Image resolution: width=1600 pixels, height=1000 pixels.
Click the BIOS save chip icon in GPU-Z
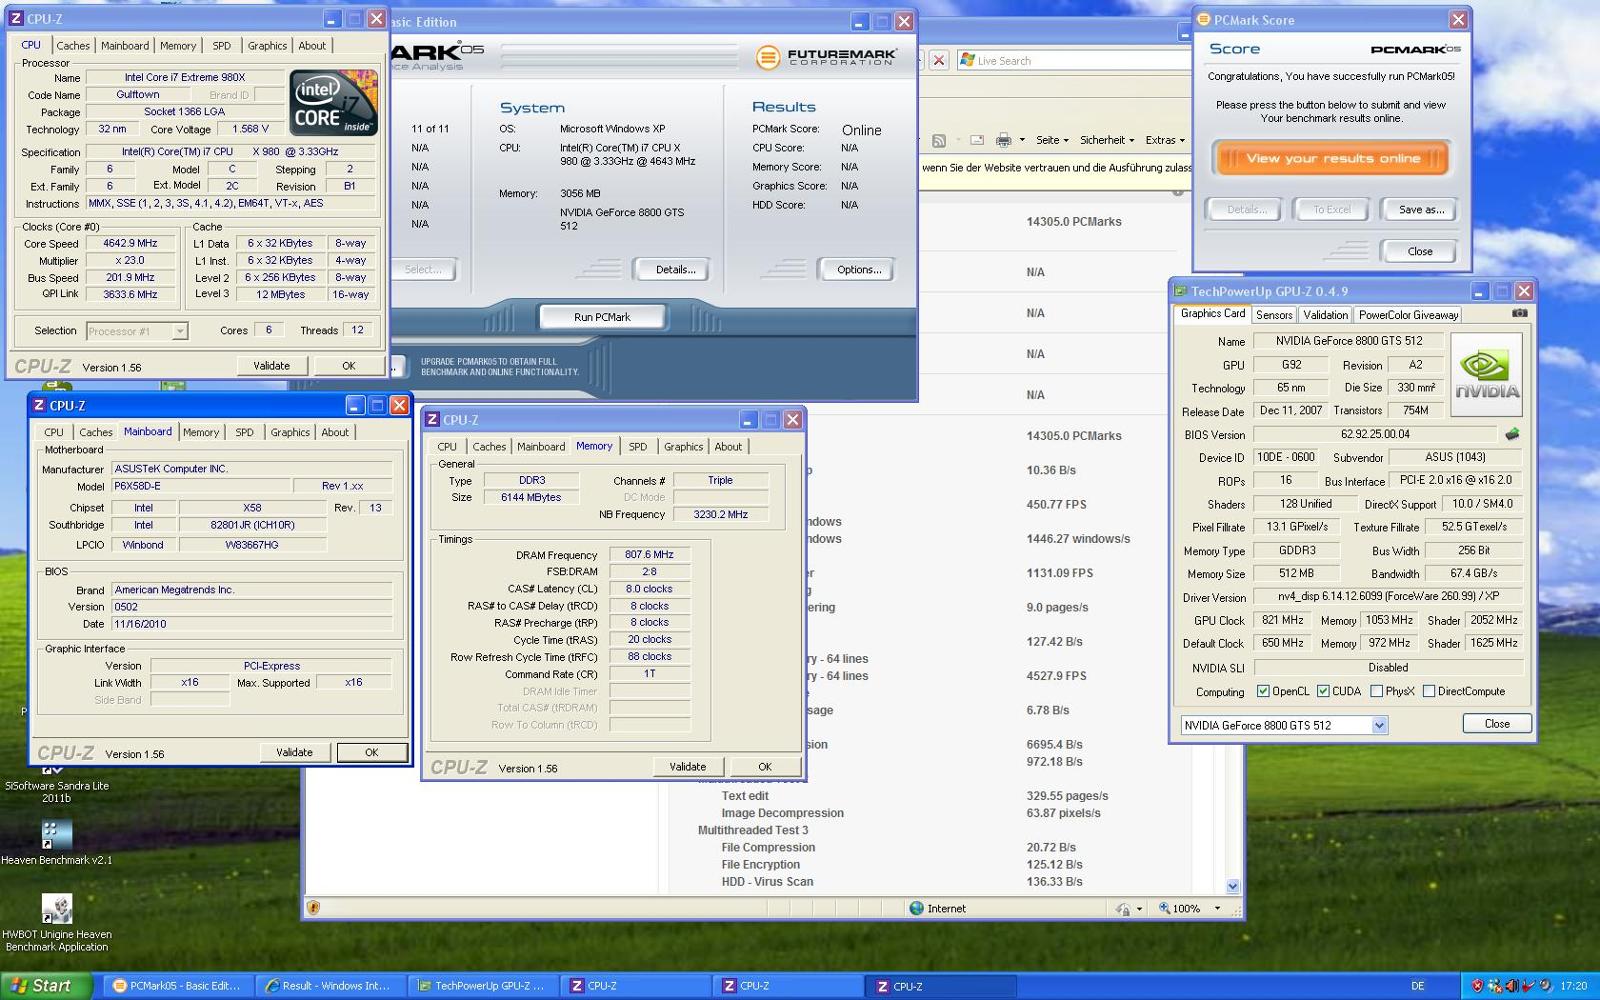[1512, 434]
